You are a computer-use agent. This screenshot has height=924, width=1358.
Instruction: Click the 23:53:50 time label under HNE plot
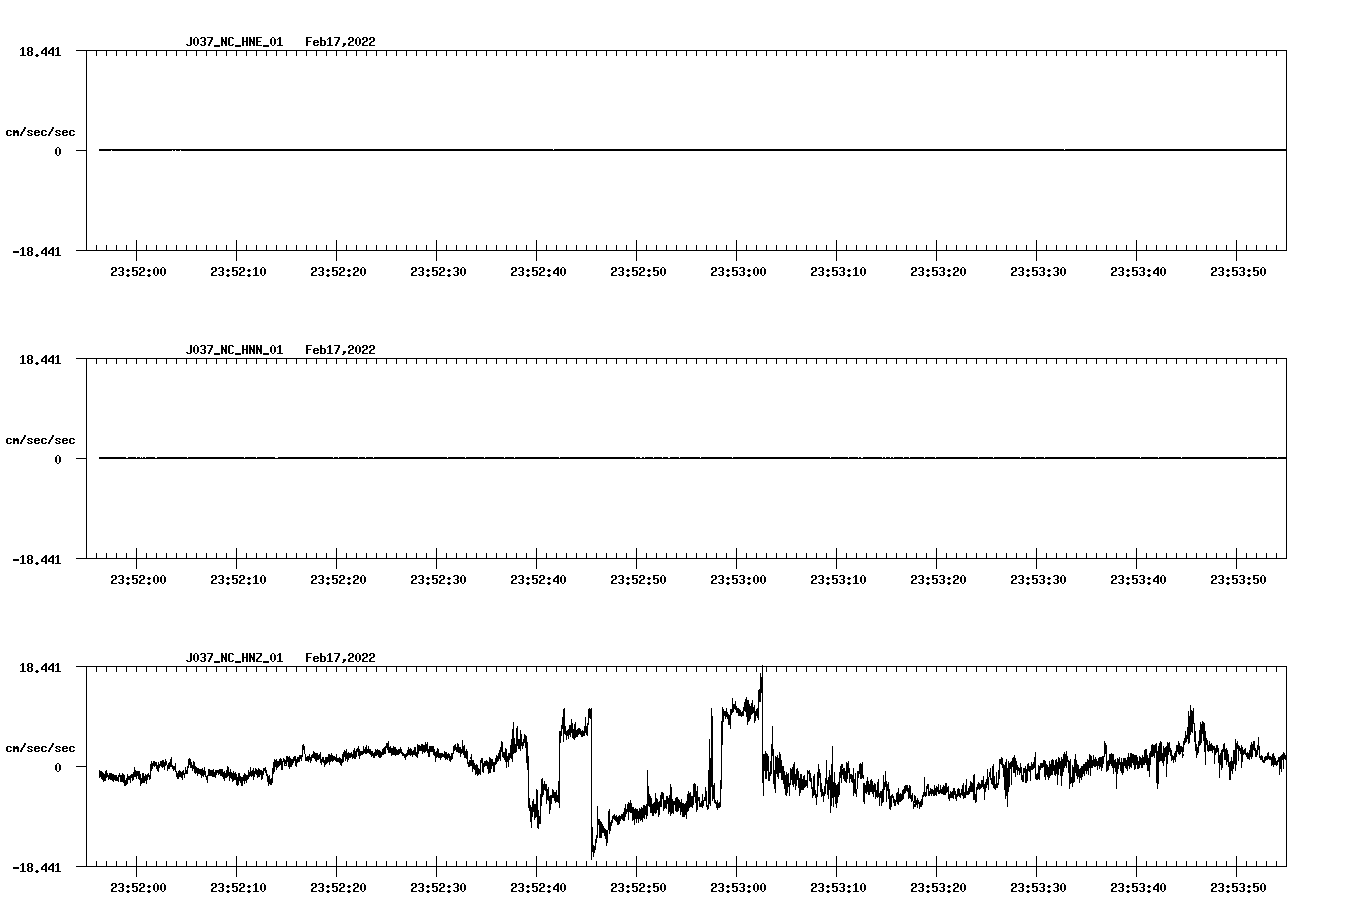pos(1238,272)
